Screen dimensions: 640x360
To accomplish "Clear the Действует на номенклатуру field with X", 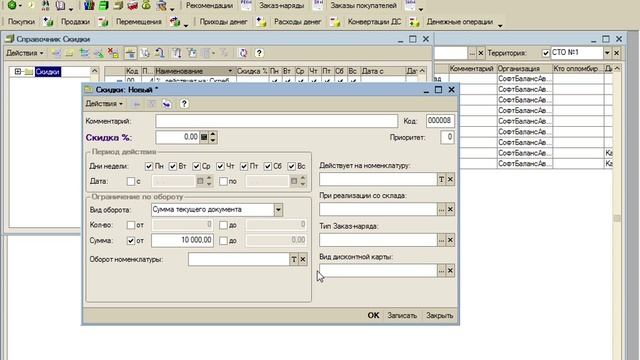I will [450, 180].
